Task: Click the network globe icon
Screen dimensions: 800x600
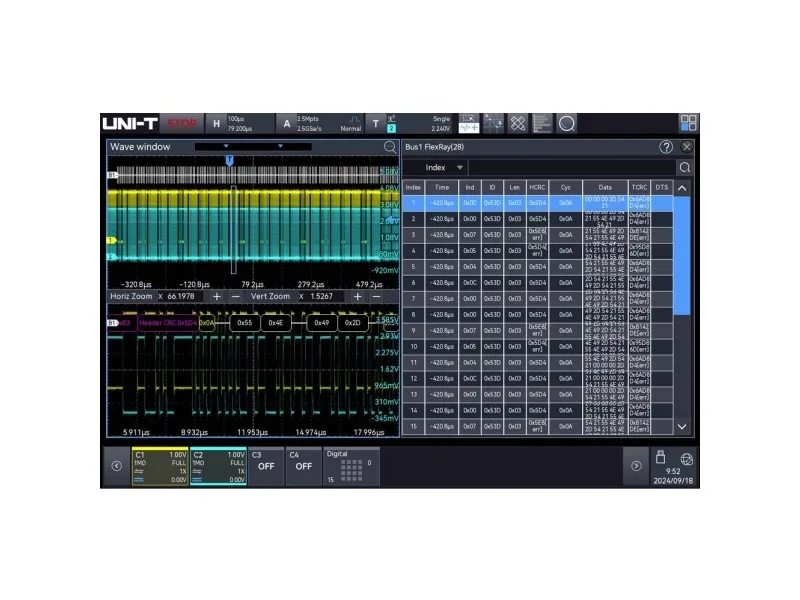Action: tap(686, 459)
